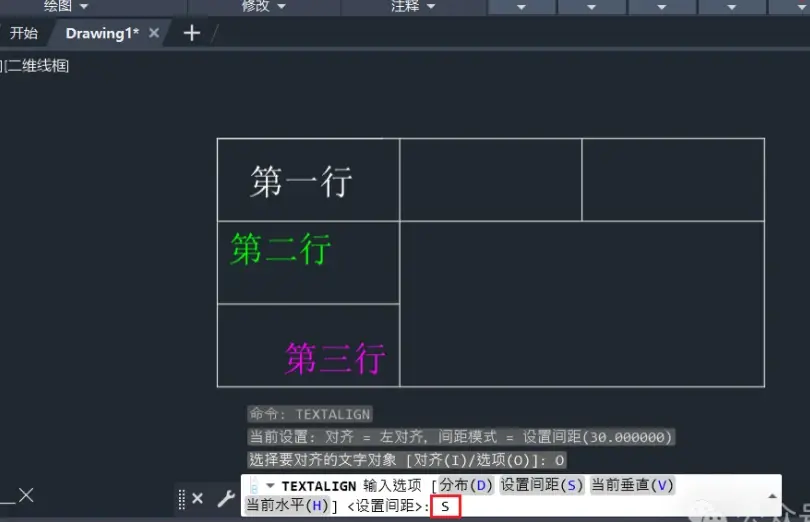
Task: Open the 二维线框 visual style control
Action: (x=38, y=66)
